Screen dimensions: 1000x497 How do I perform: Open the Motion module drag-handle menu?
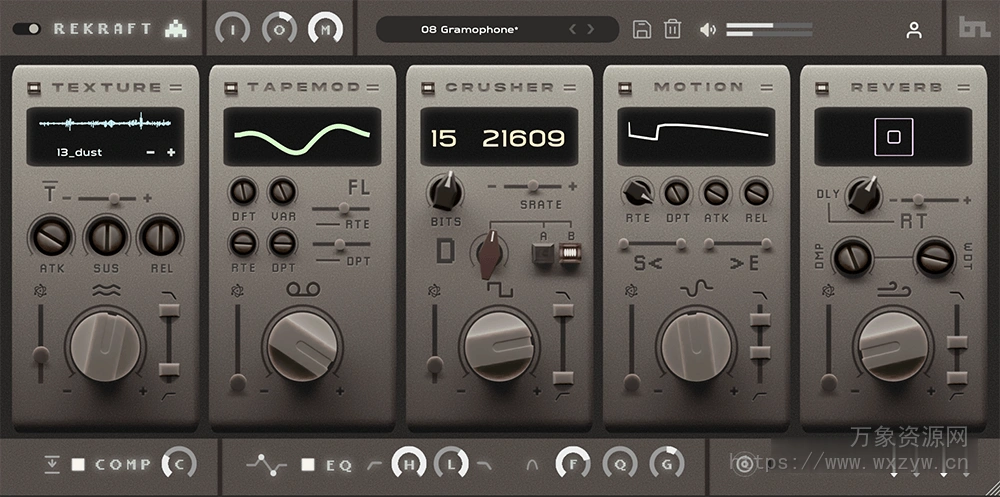point(765,88)
